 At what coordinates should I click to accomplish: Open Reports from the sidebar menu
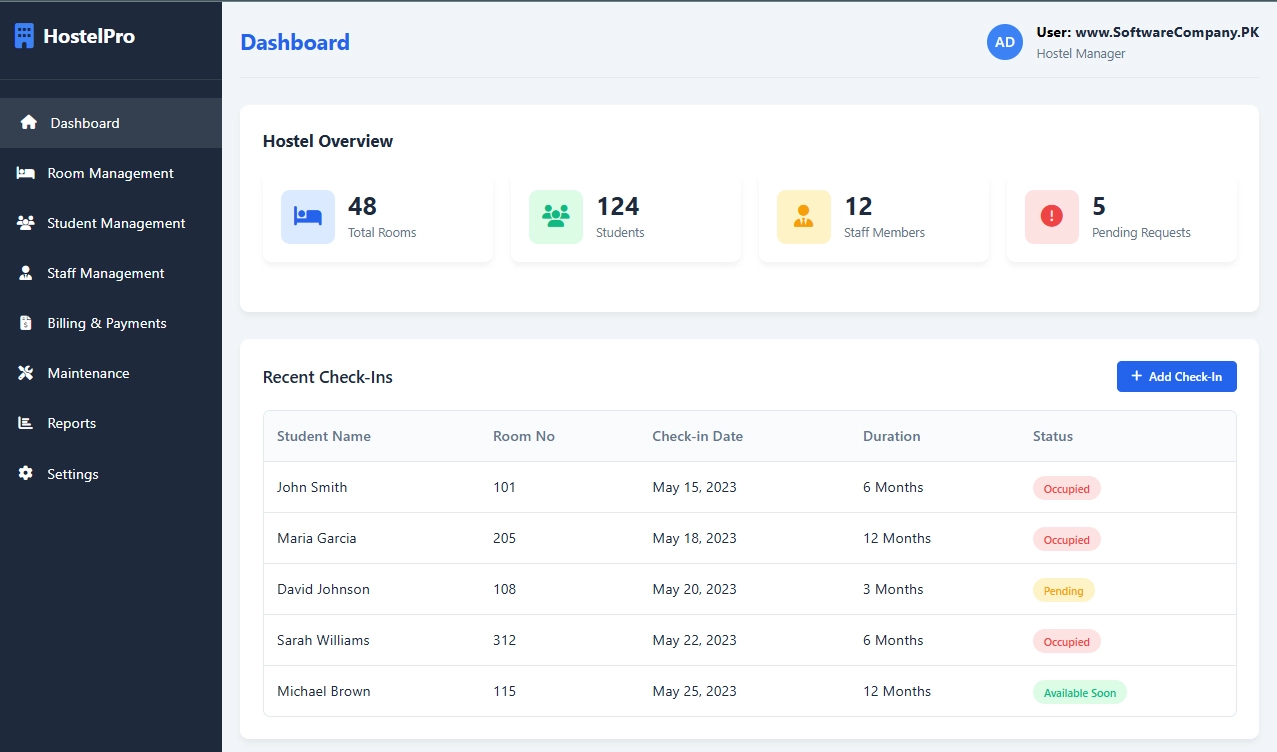(x=71, y=422)
